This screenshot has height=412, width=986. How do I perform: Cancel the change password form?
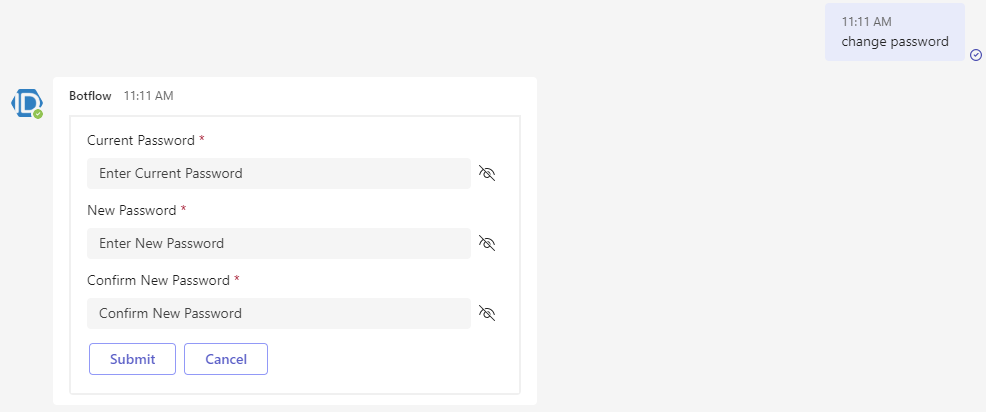click(x=226, y=359)
